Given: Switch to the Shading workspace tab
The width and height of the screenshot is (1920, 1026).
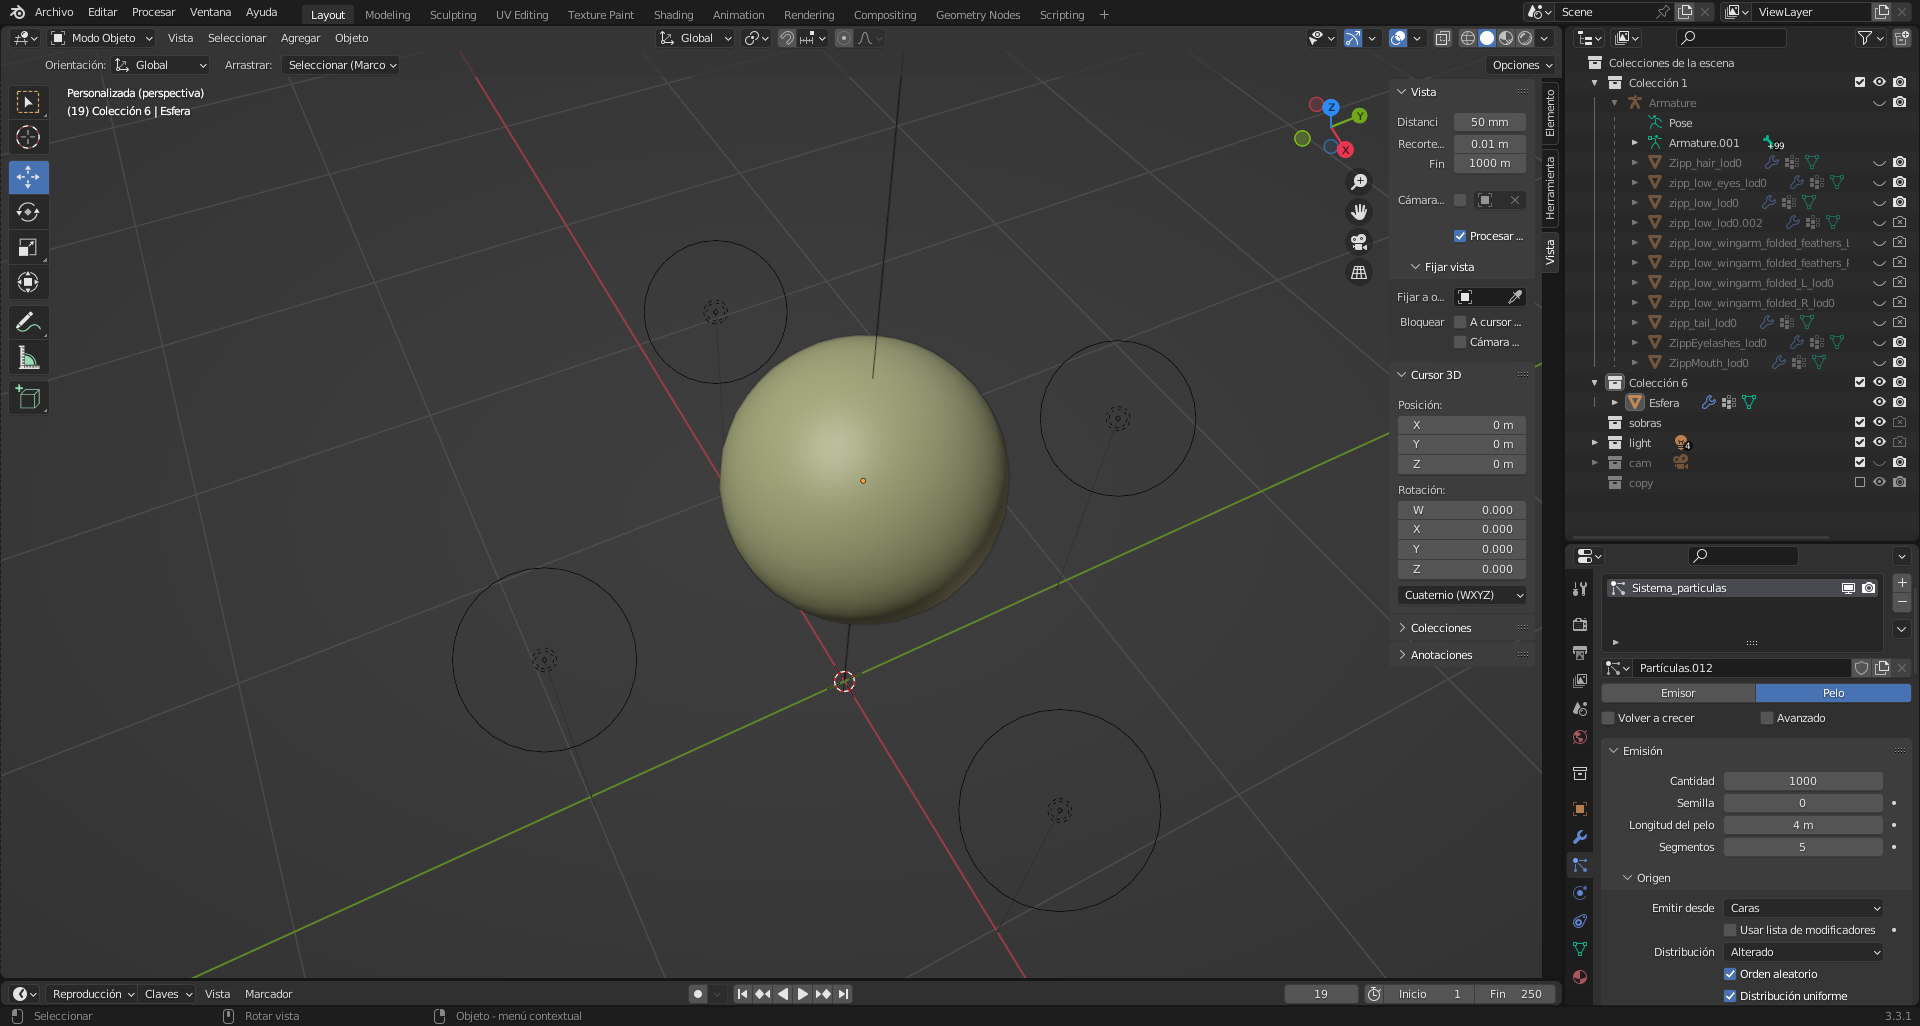Looking at the screenshot, I should tap(673, 15).
